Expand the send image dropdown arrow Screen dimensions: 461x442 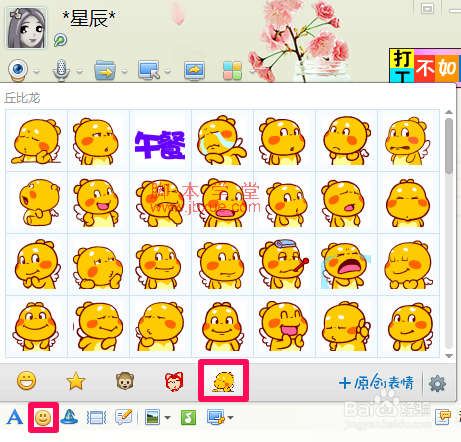(x=168, y=417)
